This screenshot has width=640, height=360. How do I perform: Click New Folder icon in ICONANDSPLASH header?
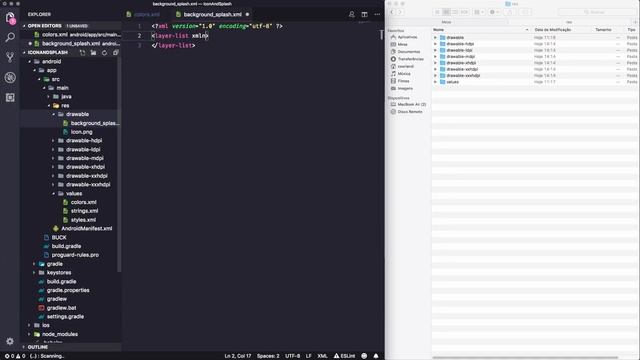click(93, 53)
